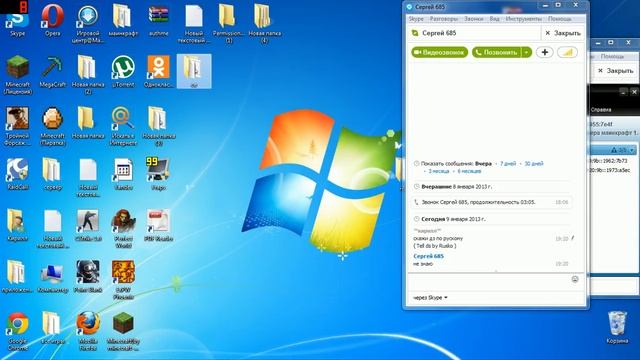Image resolution: width=640 pixels, height=360 pixels.
Task: Click the plus add-people button
Action: [544, 52]
